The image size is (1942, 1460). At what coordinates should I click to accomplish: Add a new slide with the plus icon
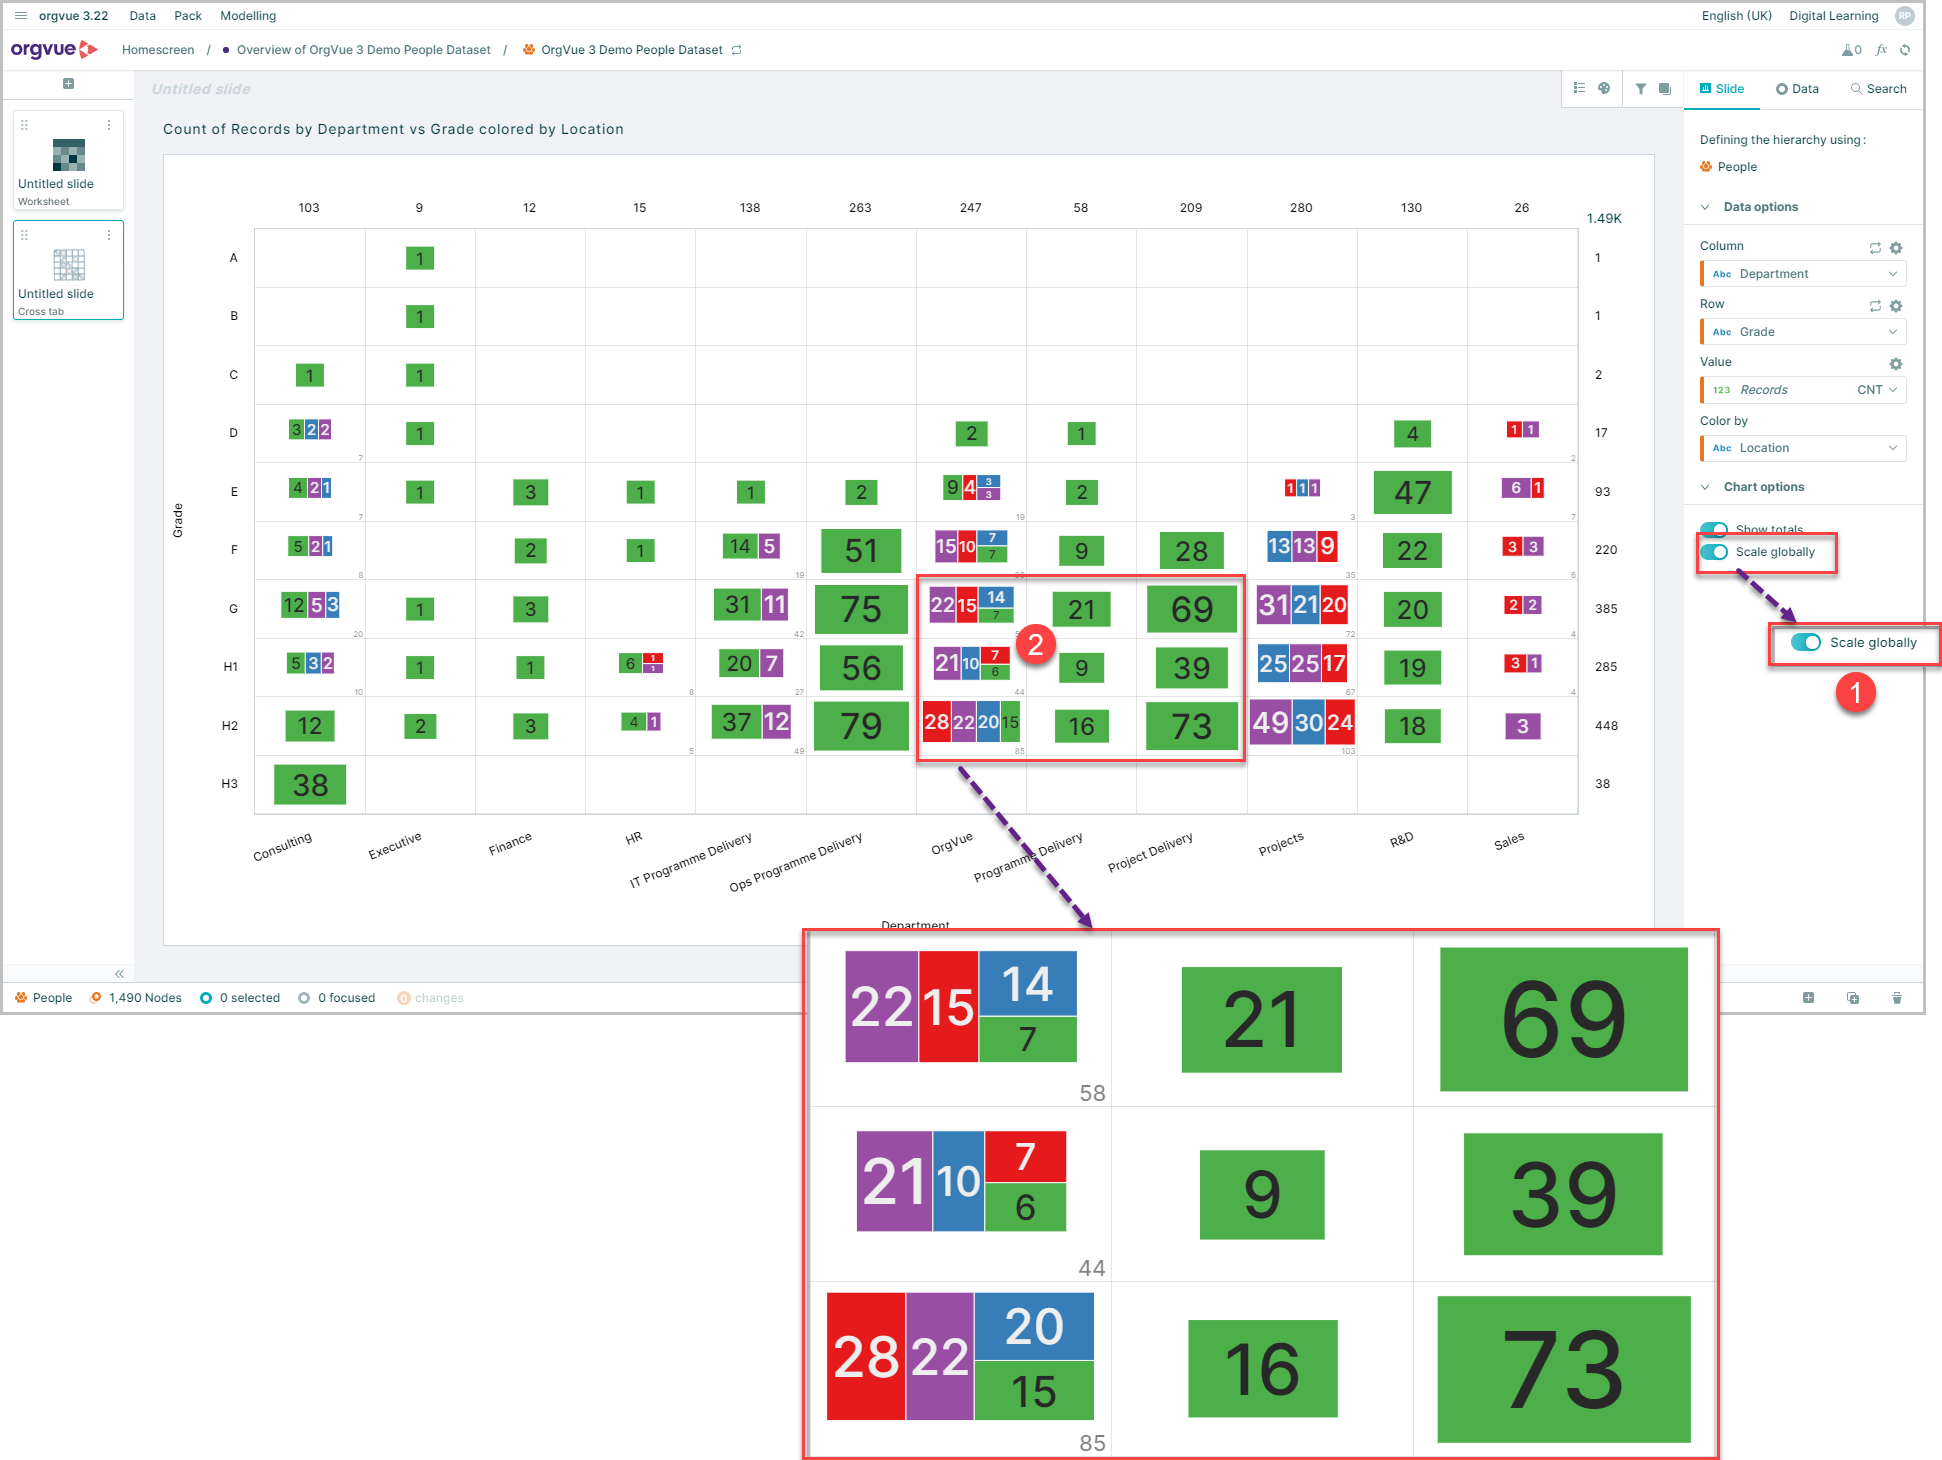[x=68, y=84]
